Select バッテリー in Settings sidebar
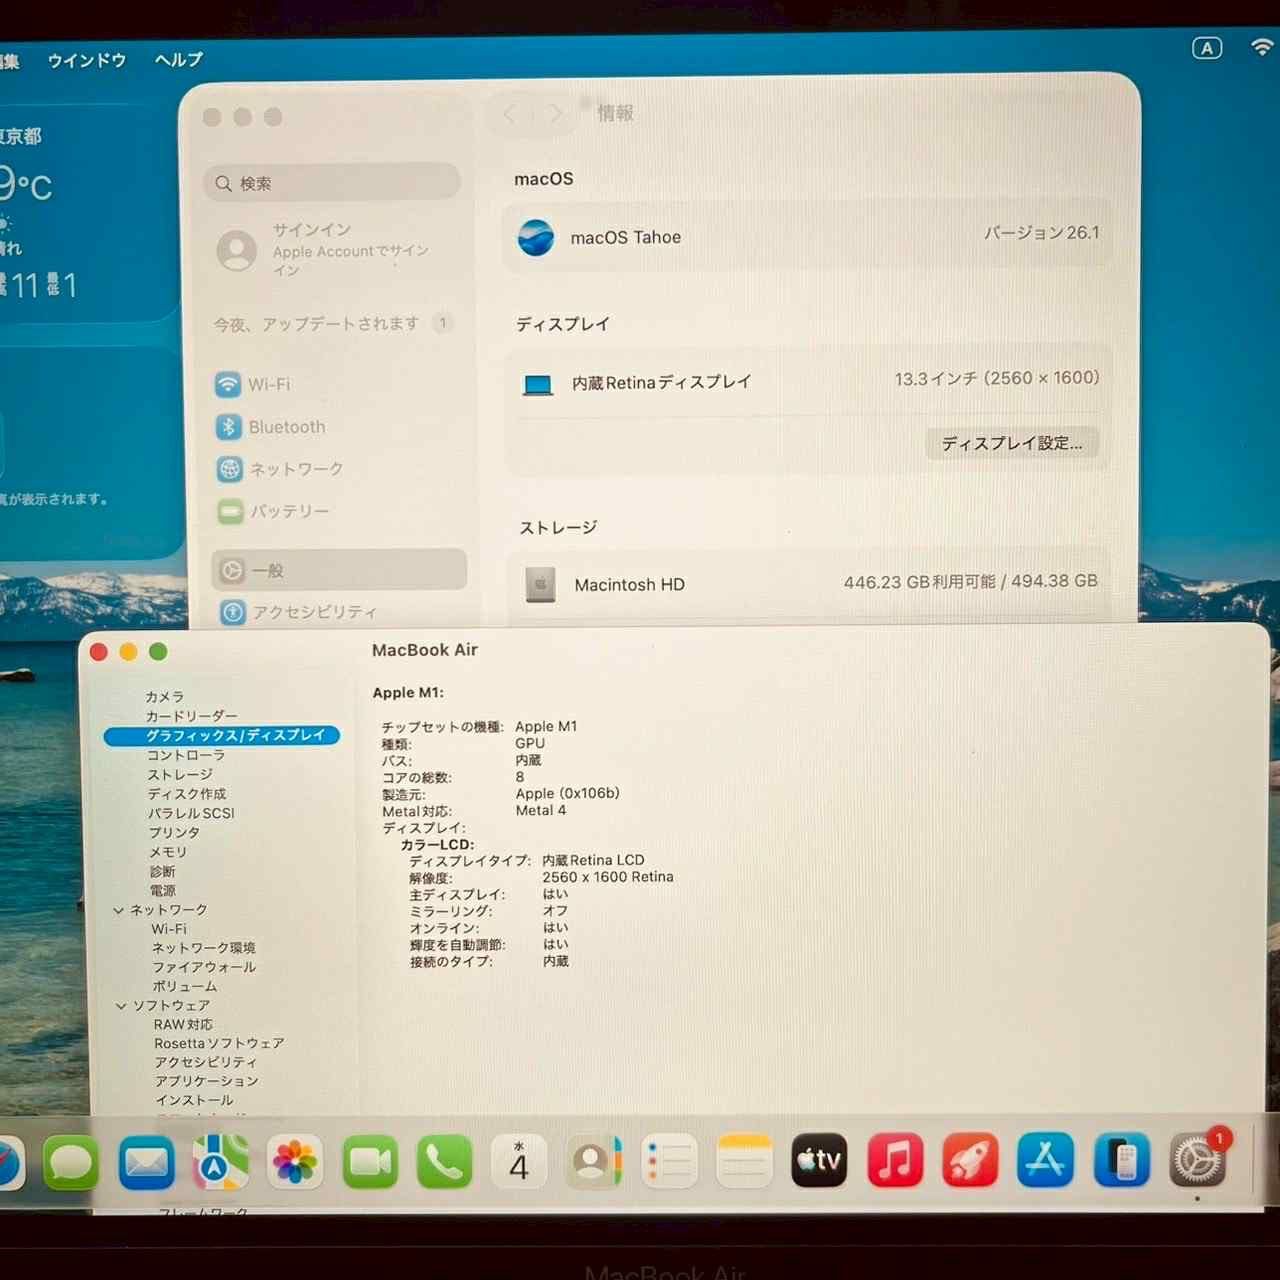The height and width of the screenshot is (1280, 1280). coord(338,511)
